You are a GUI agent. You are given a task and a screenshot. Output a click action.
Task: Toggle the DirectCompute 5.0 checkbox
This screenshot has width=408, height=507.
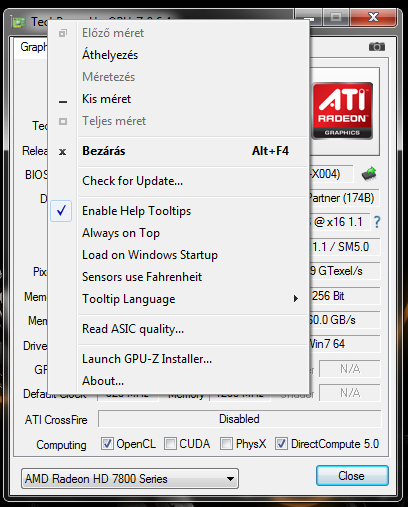tap(281, 444)
